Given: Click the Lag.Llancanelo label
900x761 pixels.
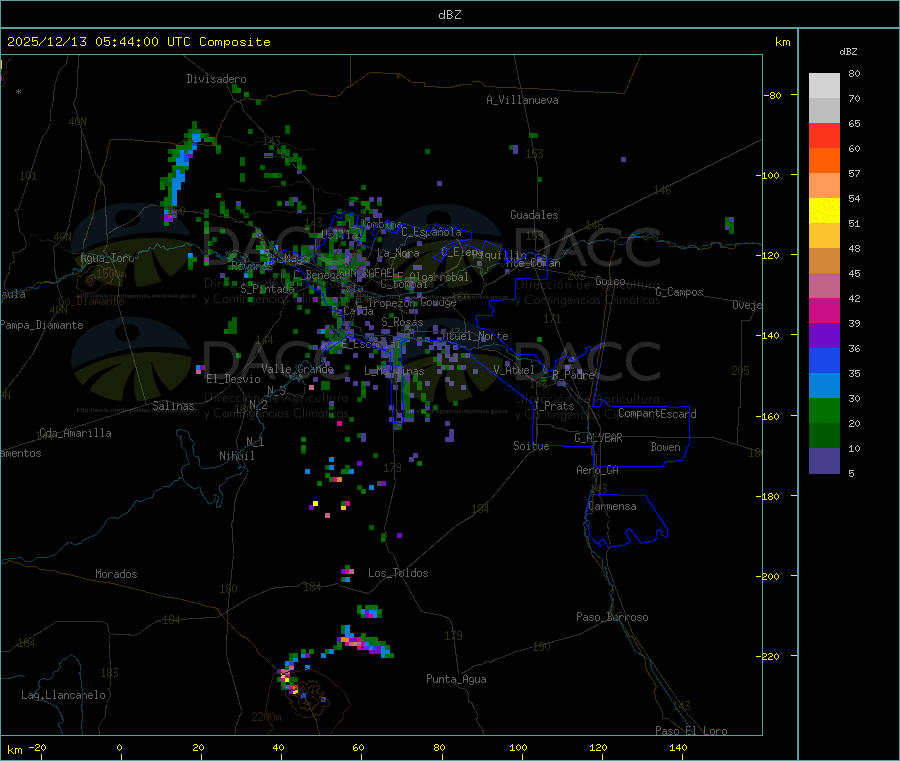Looking at the screenshot, I should [x=63, y=695].
